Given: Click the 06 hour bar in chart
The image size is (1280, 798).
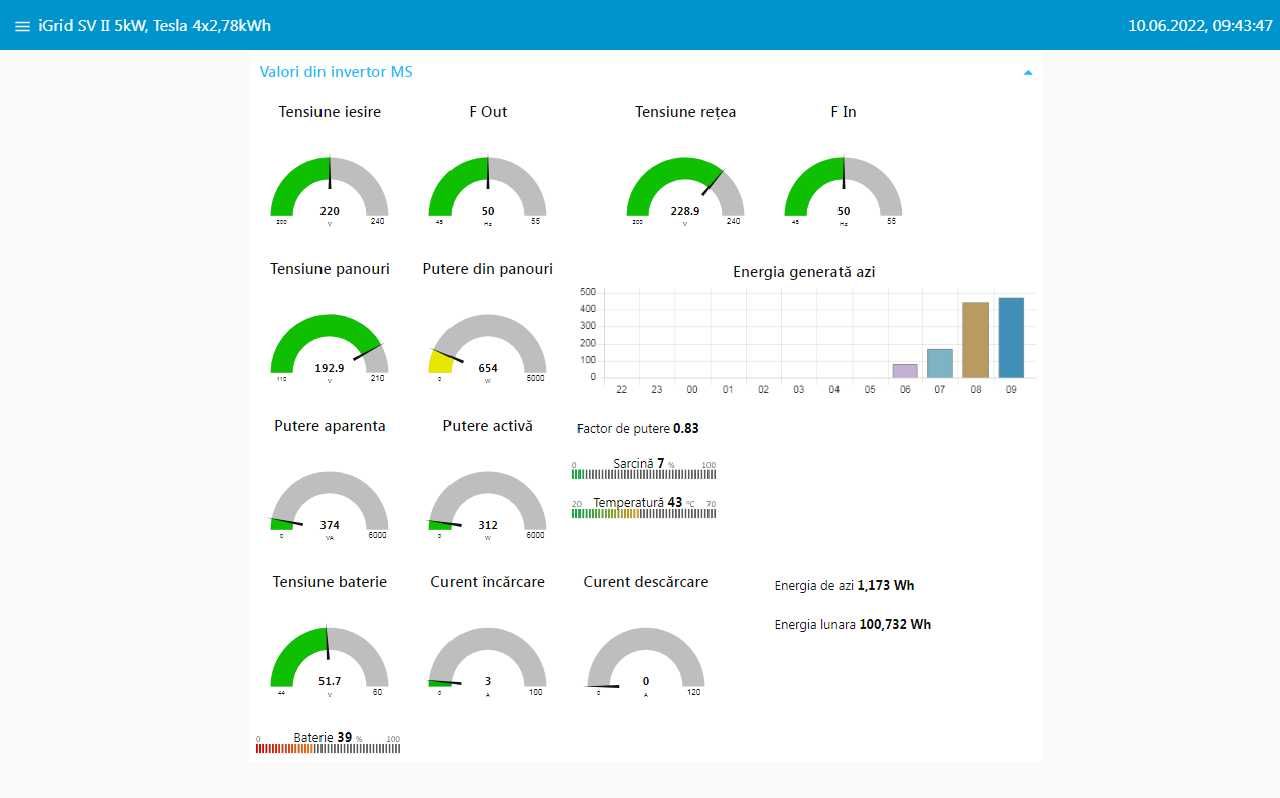Looking at the screenshot, I should 905,371.
